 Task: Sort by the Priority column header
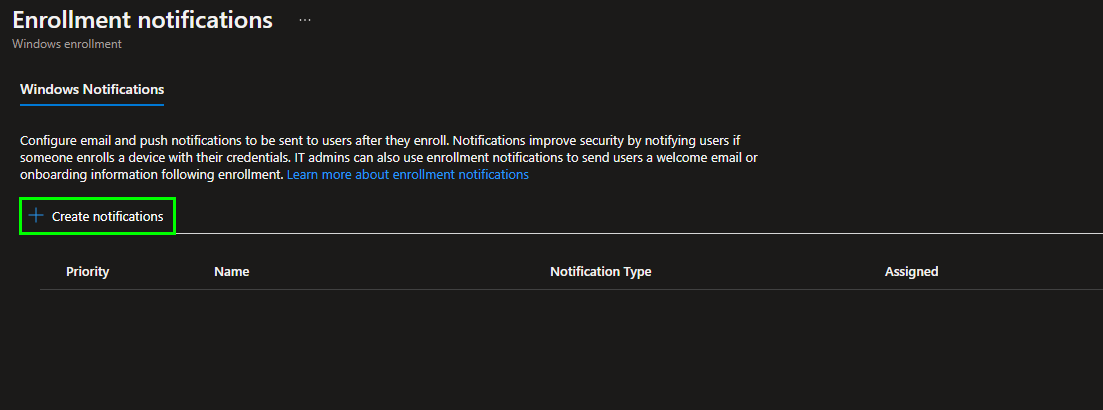(x=87, y=272)
